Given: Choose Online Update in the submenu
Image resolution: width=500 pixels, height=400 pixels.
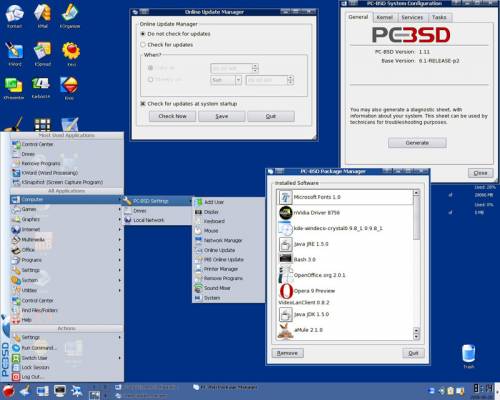Looking at the screenshot, I should tap(229, 250).
